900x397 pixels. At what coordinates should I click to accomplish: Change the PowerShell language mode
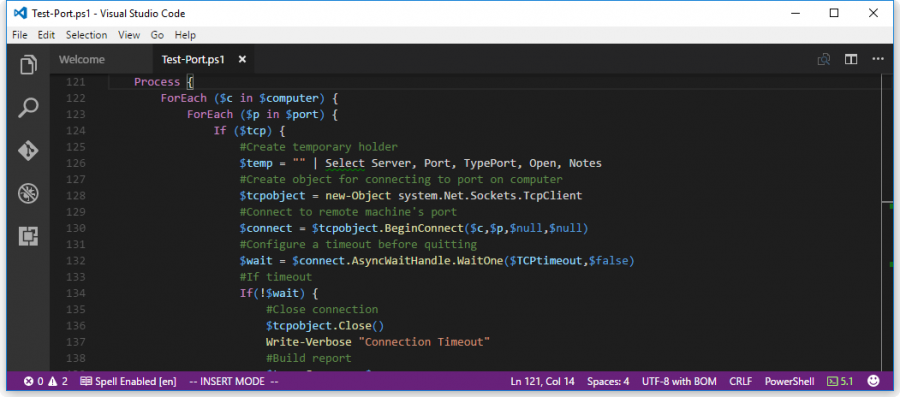coord(790,381)
